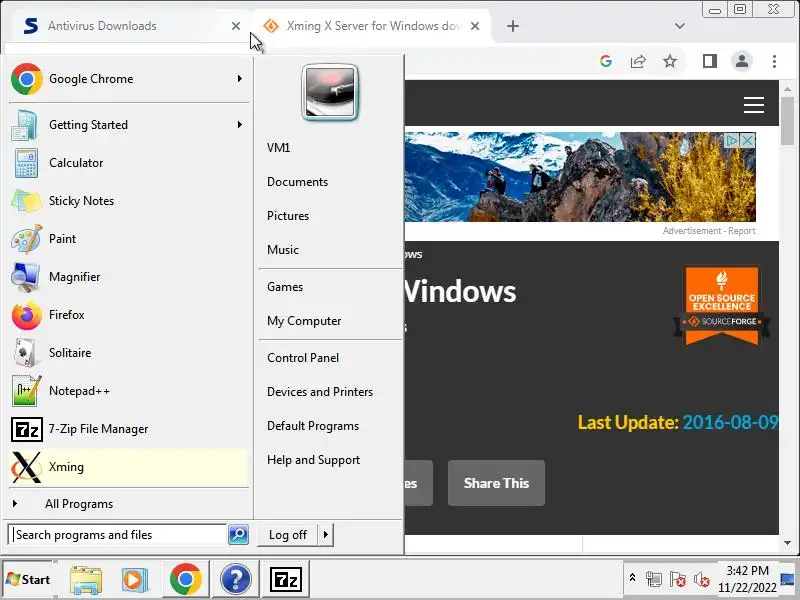Select Xming X Server tab
This screenshot has height=600, width=800.
372,26
